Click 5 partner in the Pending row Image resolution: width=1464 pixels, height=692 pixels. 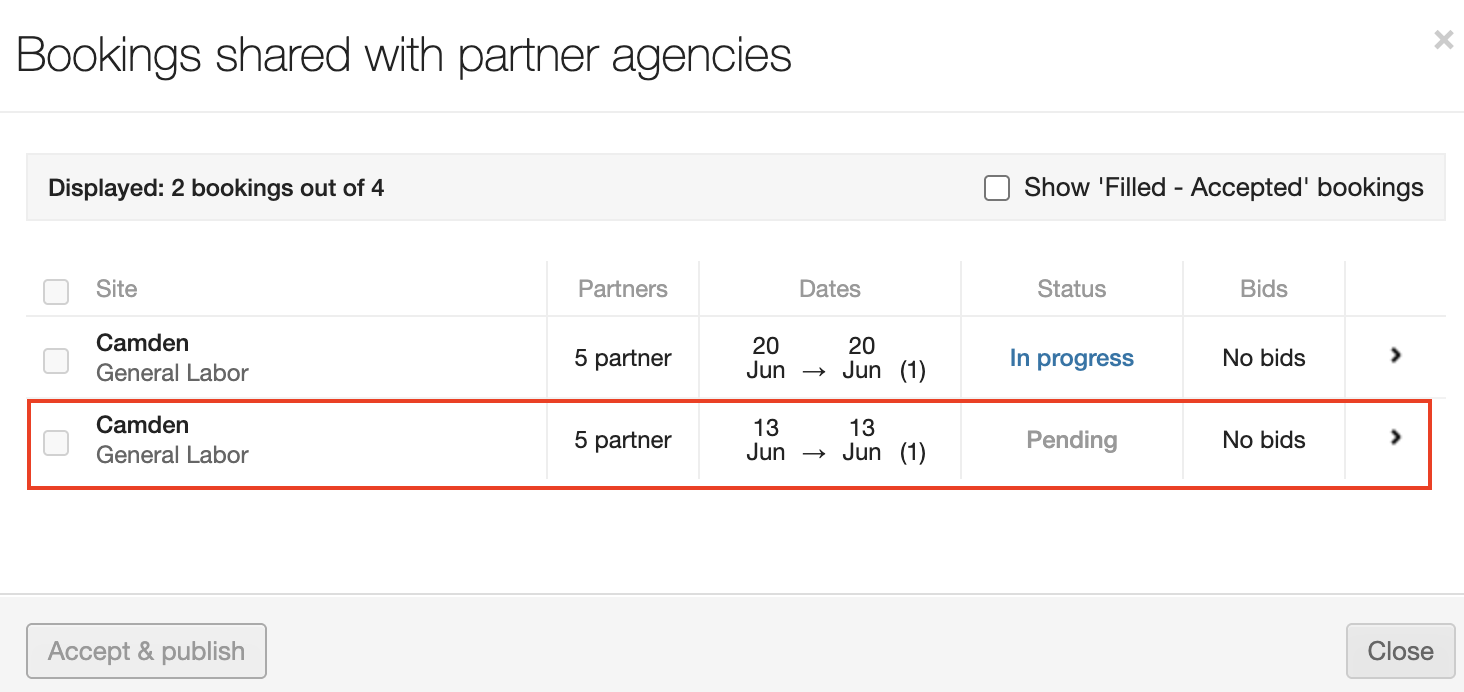coord(622,440)
